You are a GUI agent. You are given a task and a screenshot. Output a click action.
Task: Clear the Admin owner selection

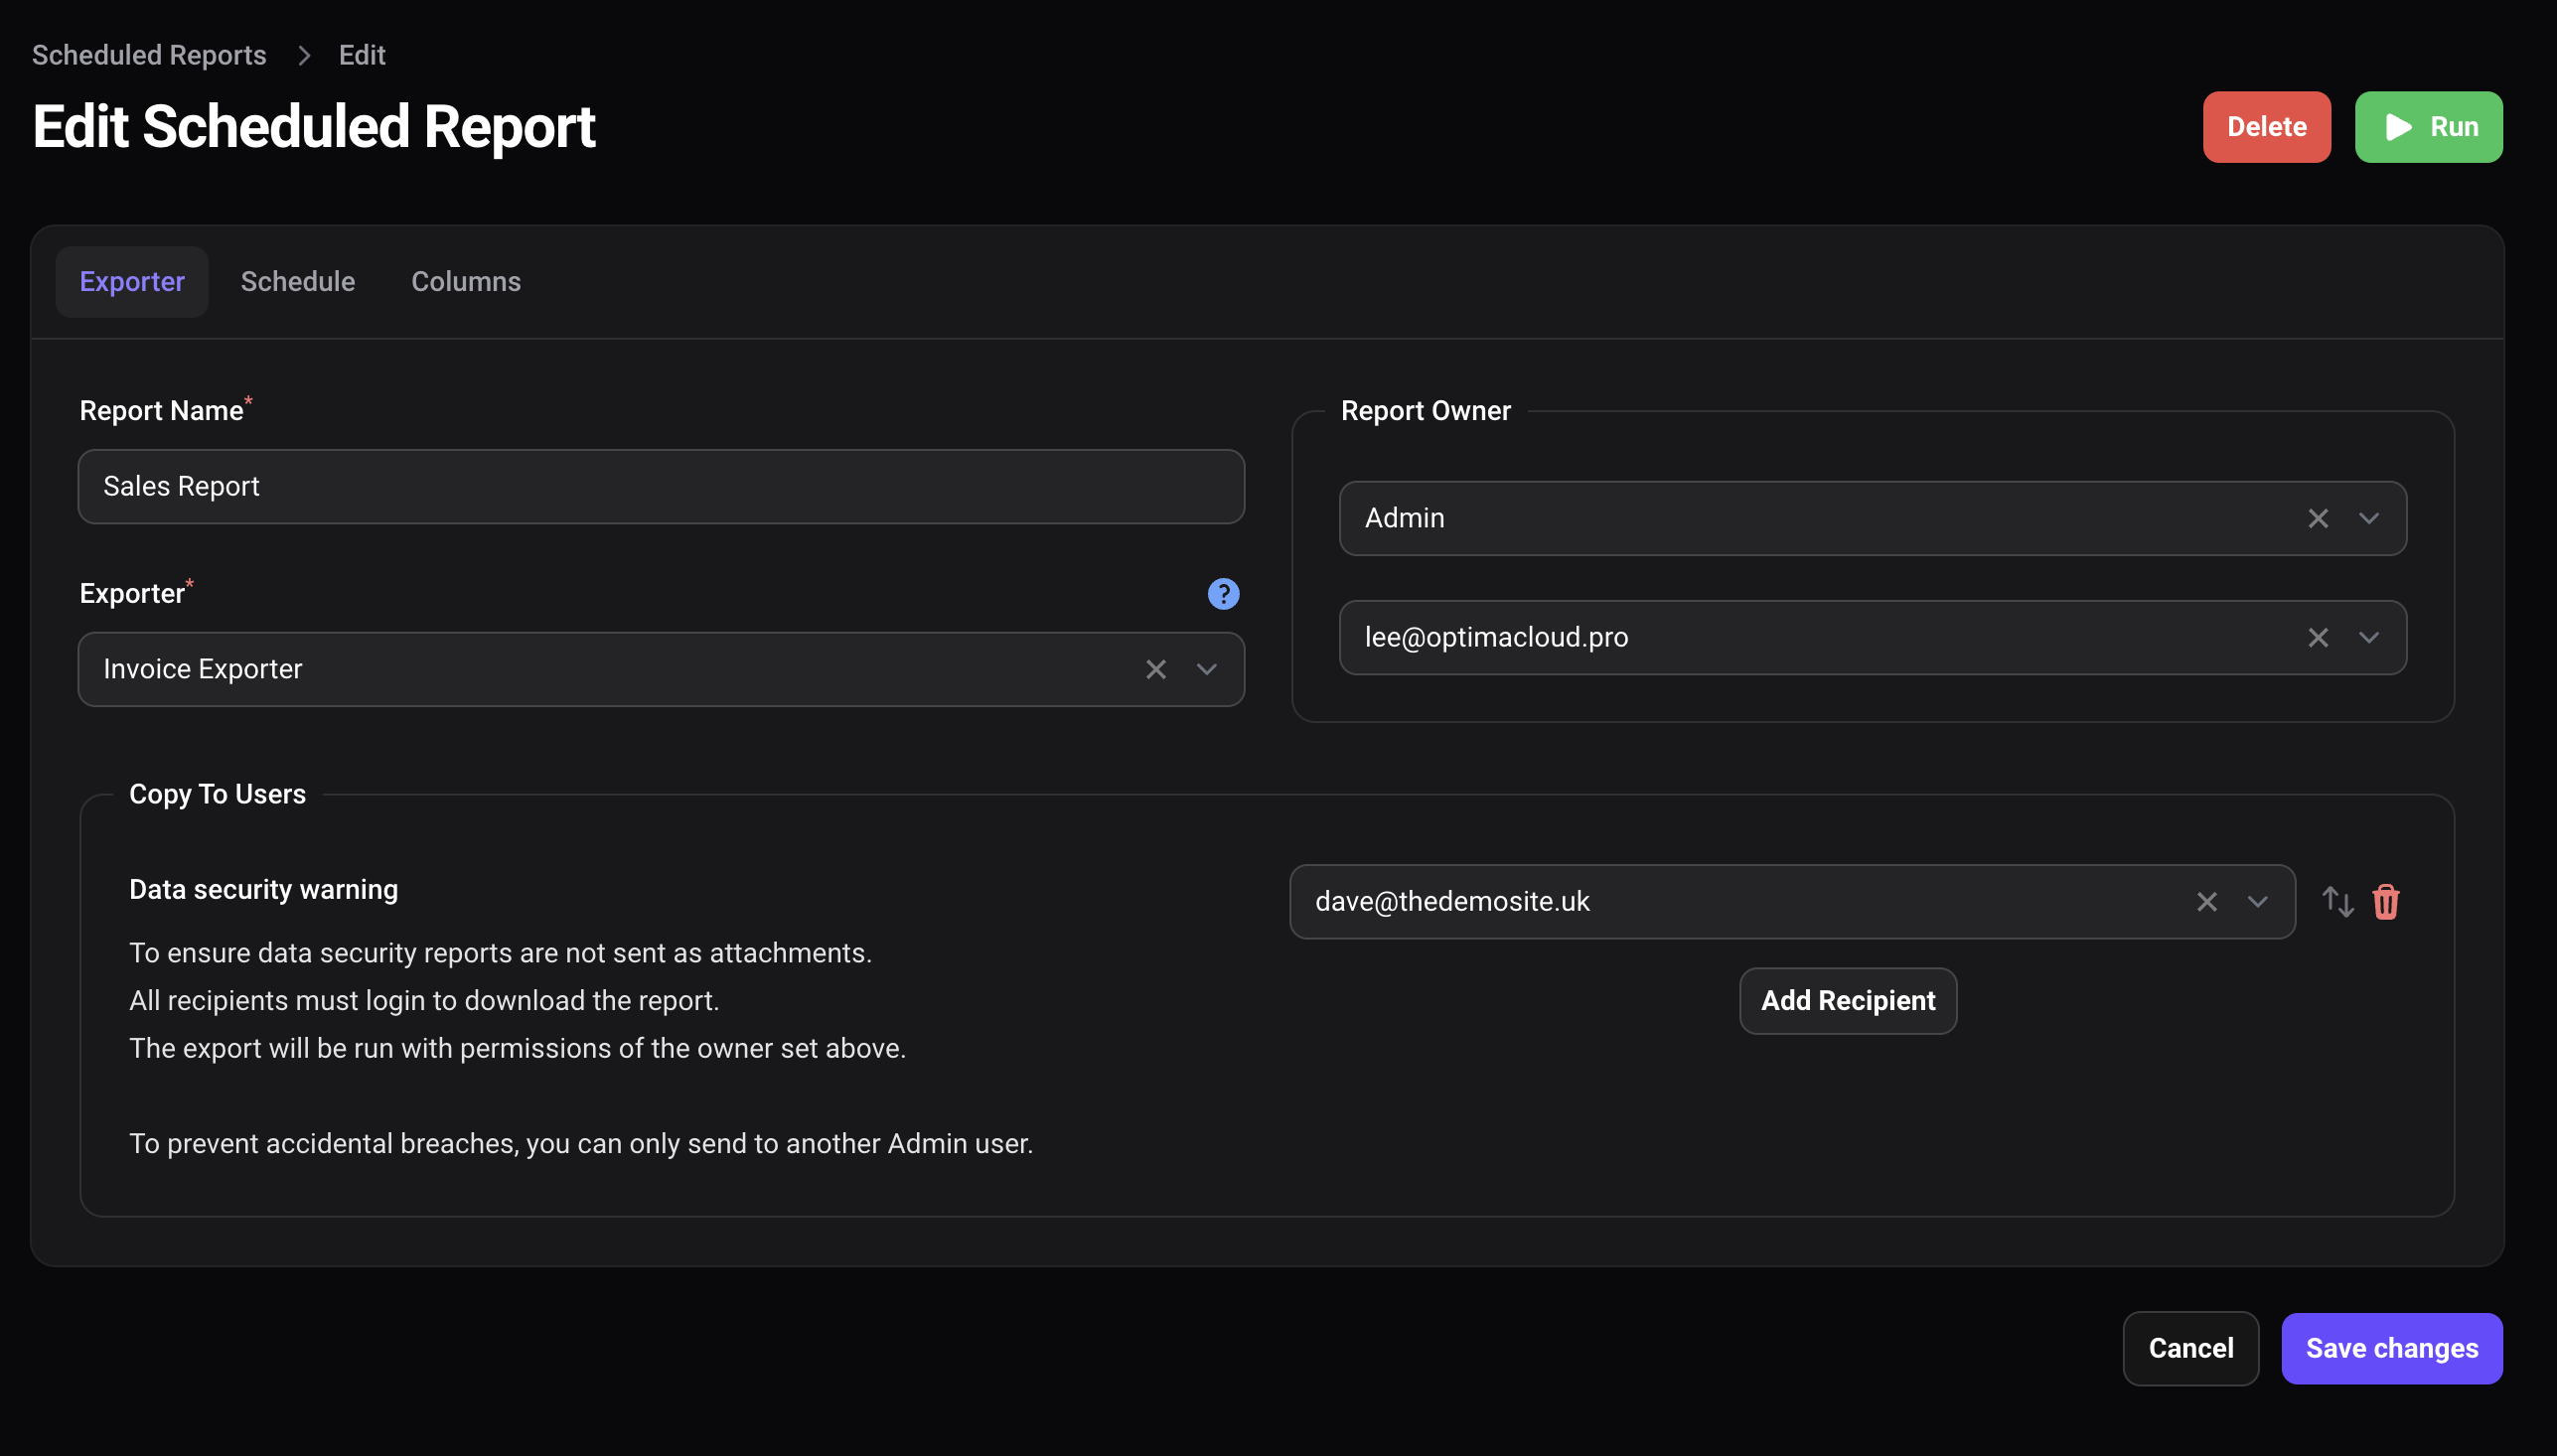2317,518
